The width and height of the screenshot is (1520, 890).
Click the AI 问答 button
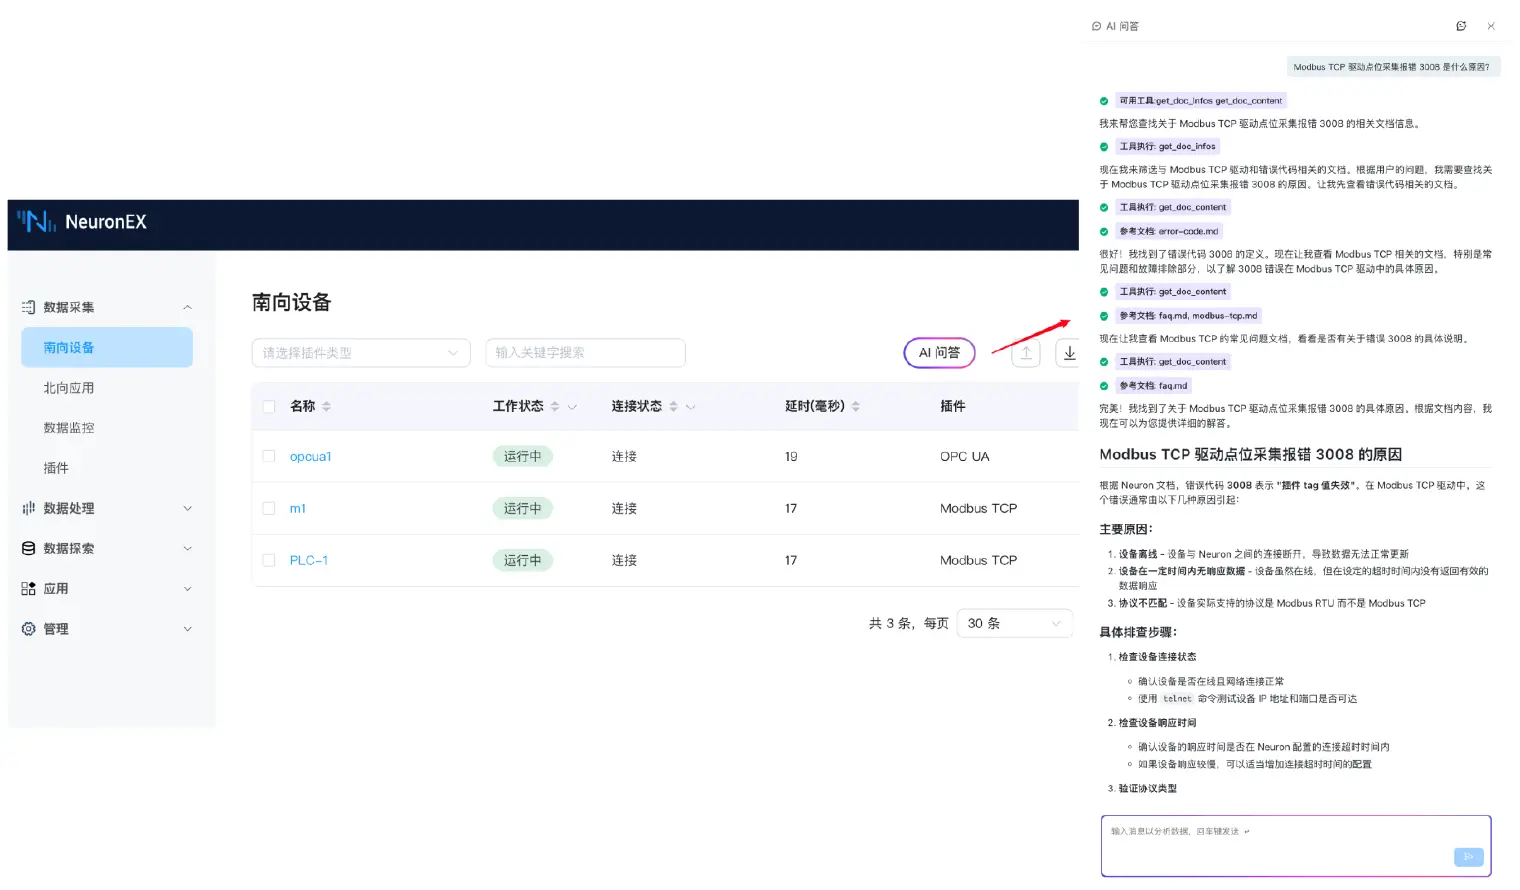point(938,353)
